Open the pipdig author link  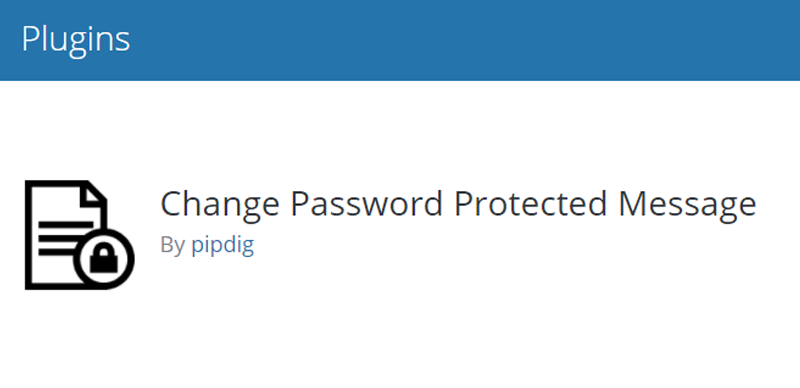coord(222,246)
